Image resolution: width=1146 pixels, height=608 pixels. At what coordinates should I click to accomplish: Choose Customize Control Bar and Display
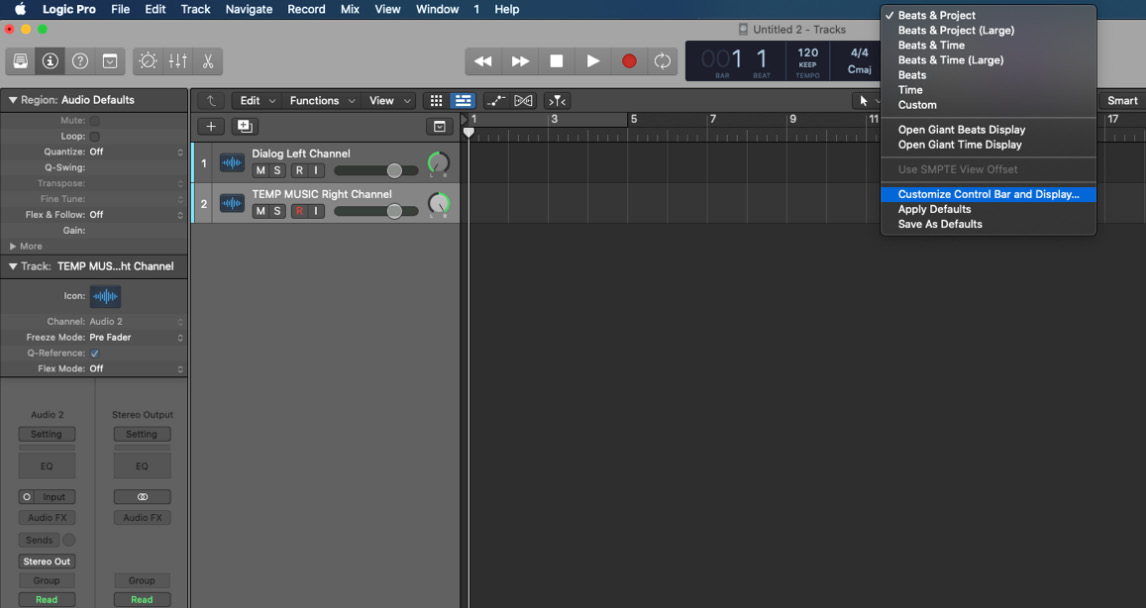[988, 194]
